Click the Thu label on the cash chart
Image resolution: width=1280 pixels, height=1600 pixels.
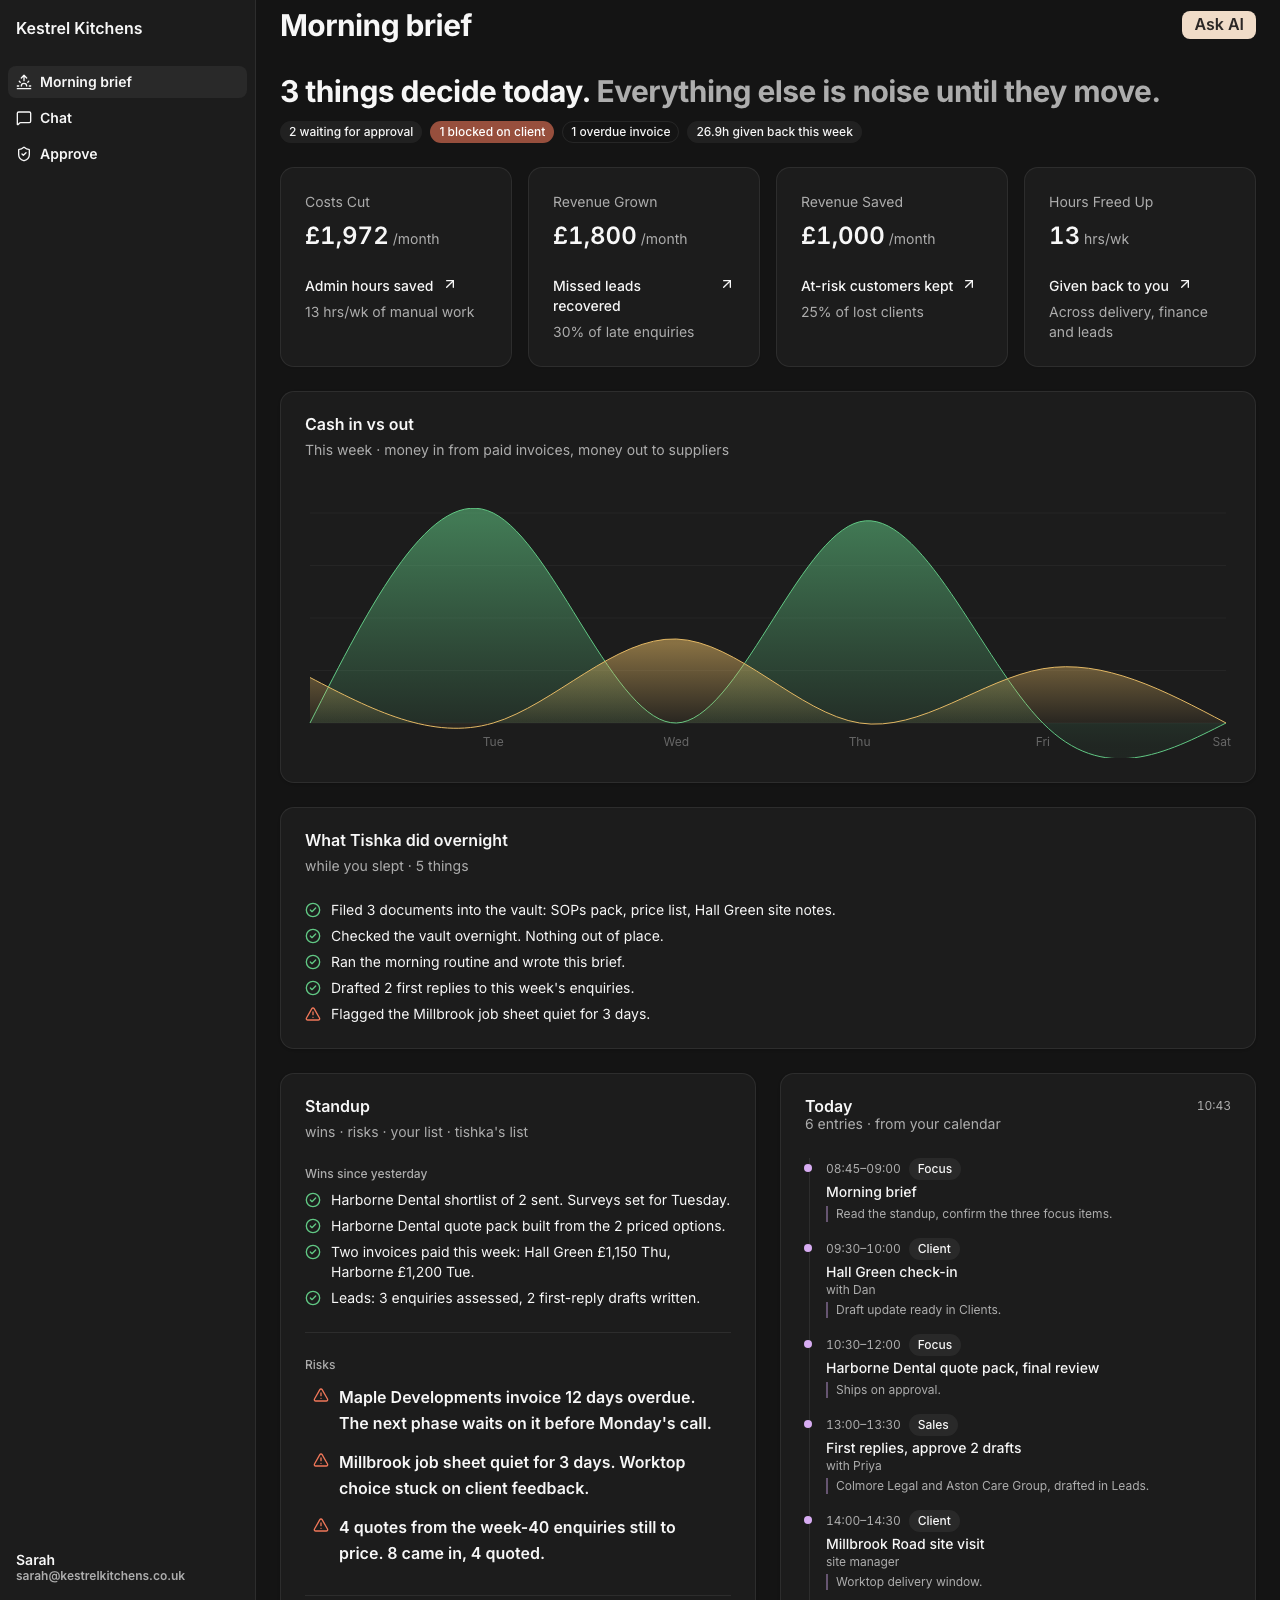tap(860, 742)
